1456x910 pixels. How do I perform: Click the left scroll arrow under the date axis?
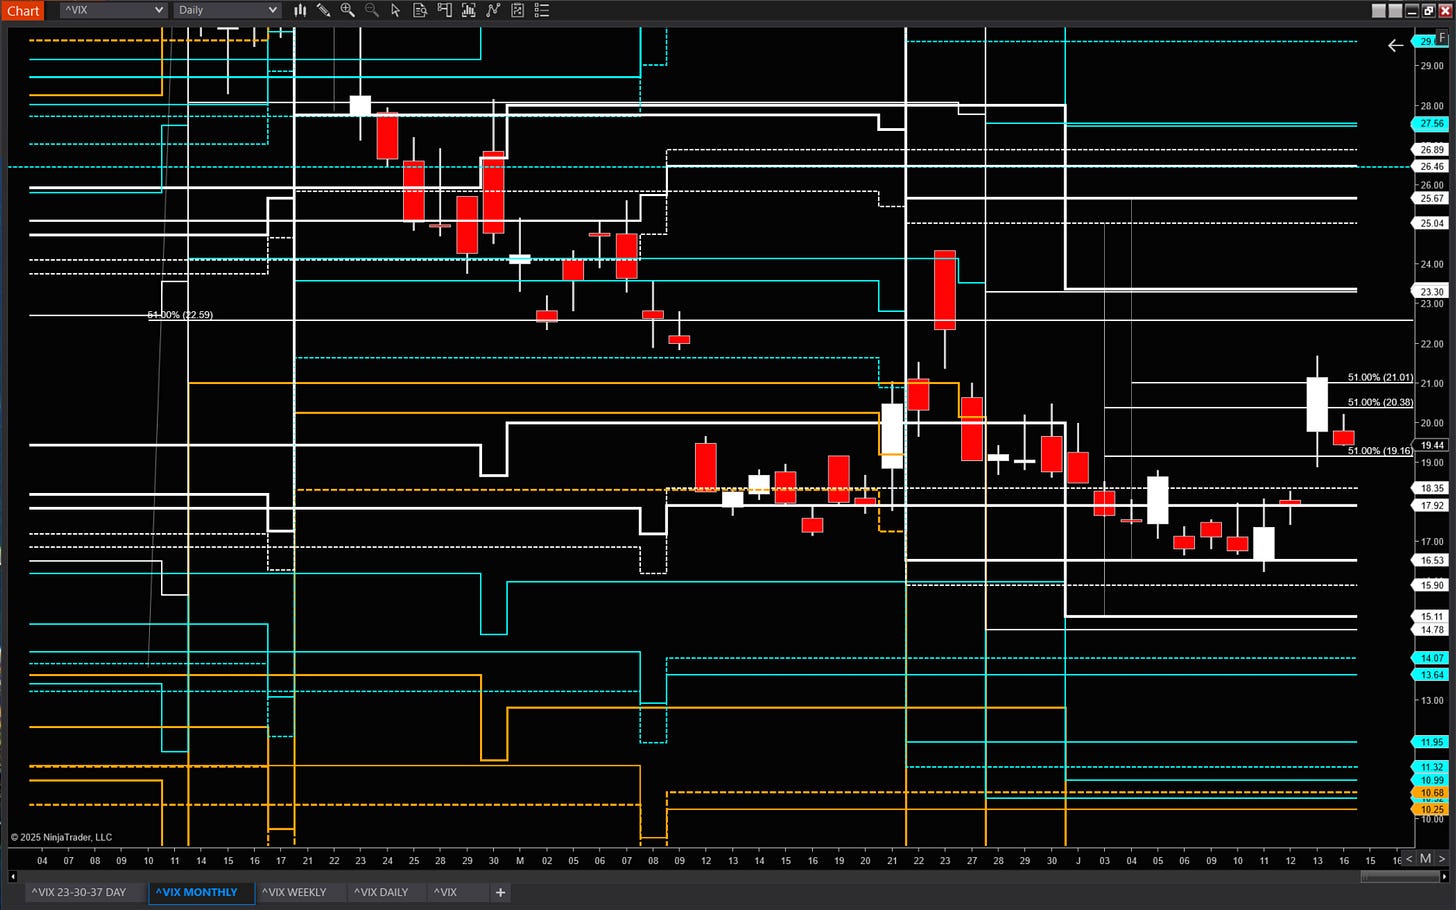[13, 877]
